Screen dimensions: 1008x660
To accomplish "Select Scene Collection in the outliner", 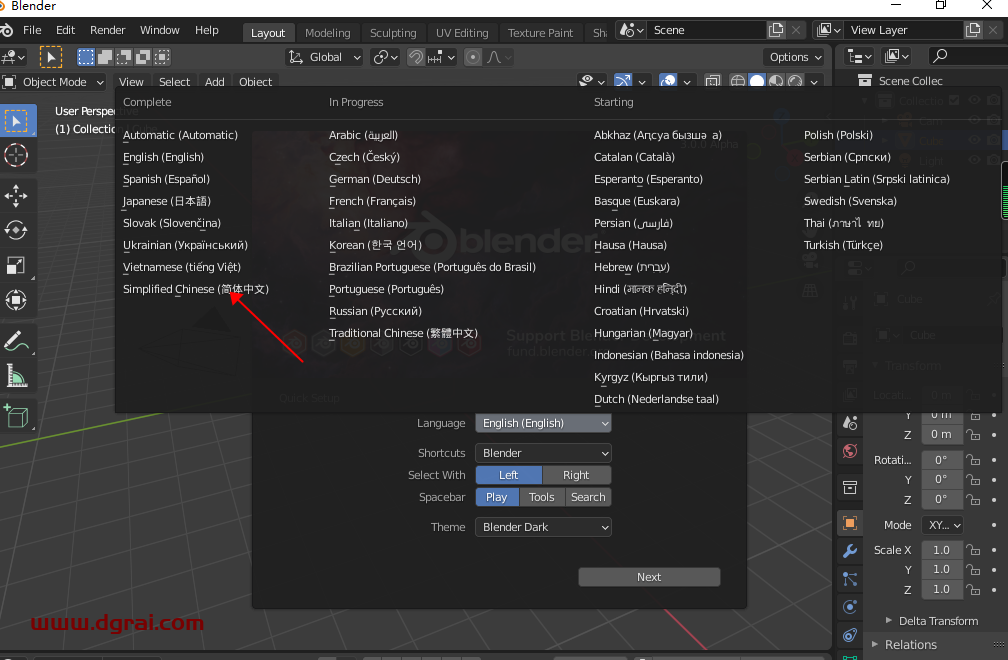I will (910, 81).
